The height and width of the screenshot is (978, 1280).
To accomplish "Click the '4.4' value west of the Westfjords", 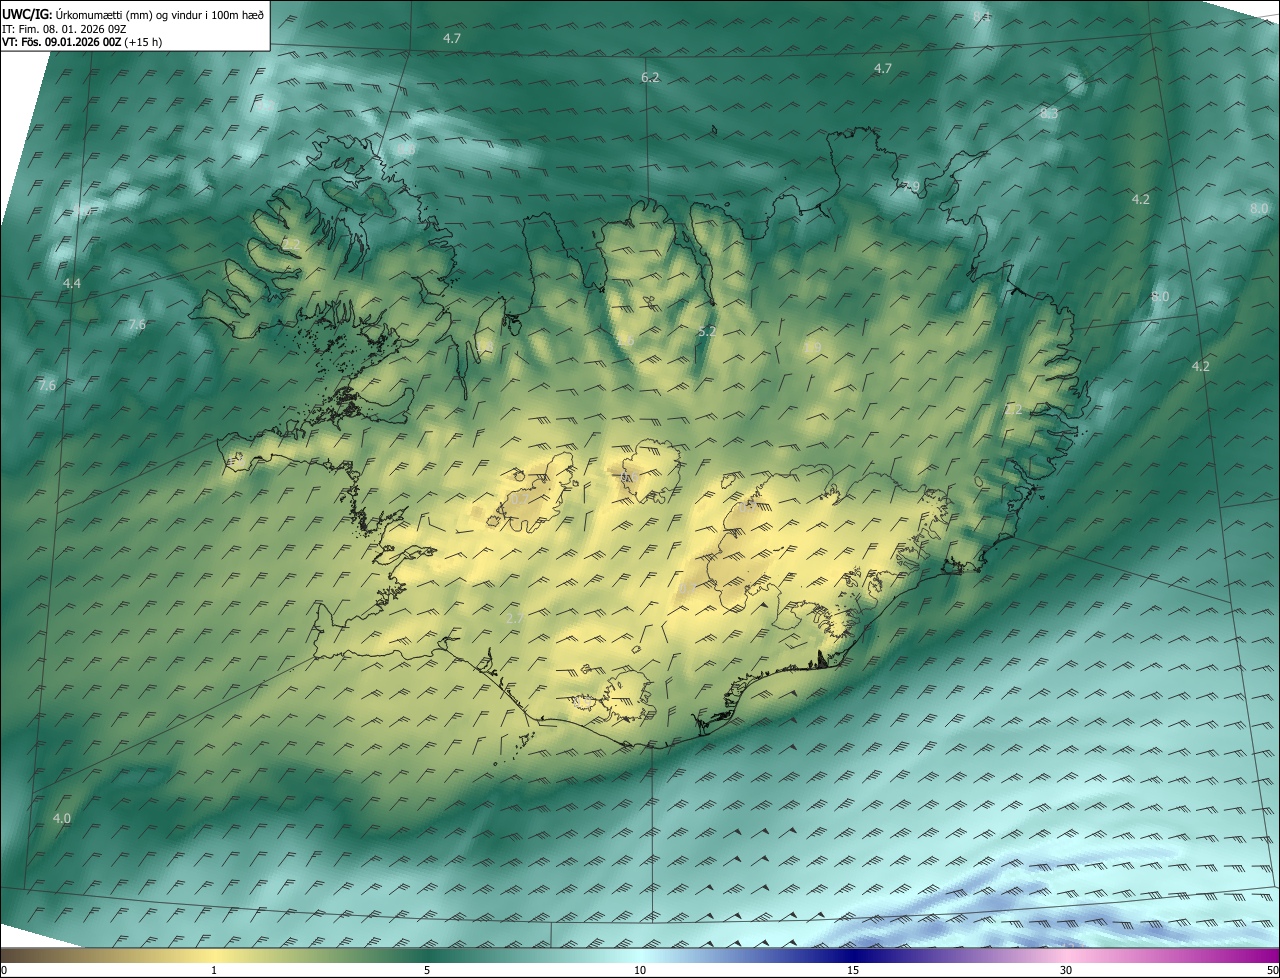I will 71,284.
